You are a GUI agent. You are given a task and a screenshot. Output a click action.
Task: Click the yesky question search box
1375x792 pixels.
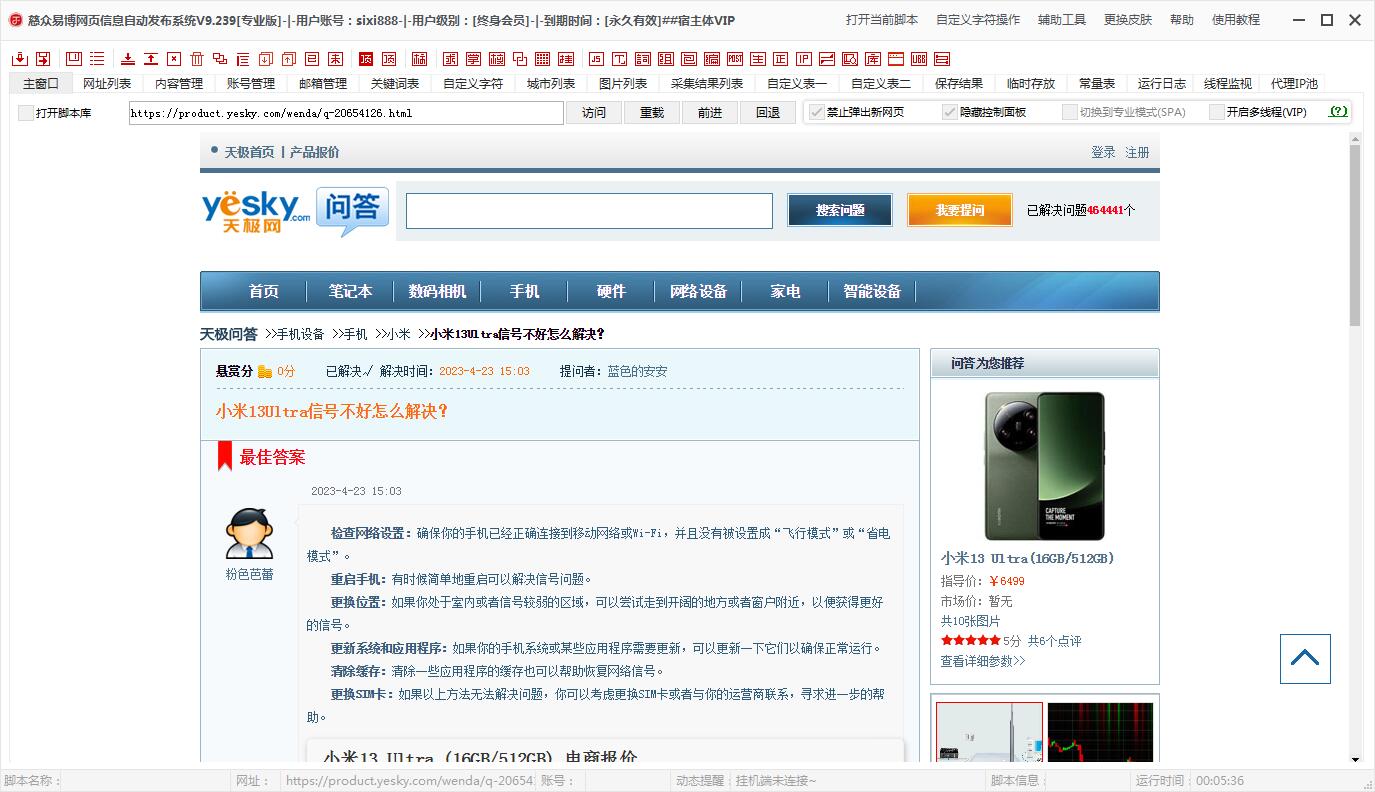tap(589, 211)
